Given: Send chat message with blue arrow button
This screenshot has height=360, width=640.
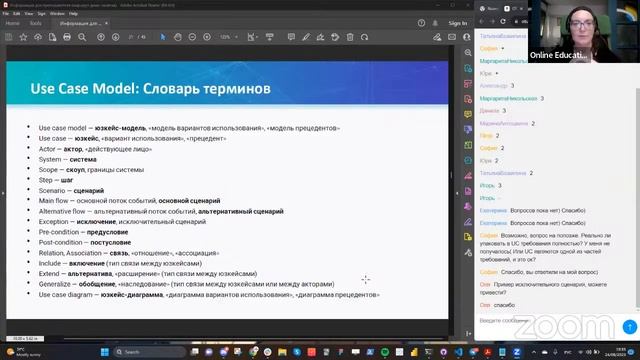Looking at the screenshot, I should pyautogui.click(x=629, y=327).
